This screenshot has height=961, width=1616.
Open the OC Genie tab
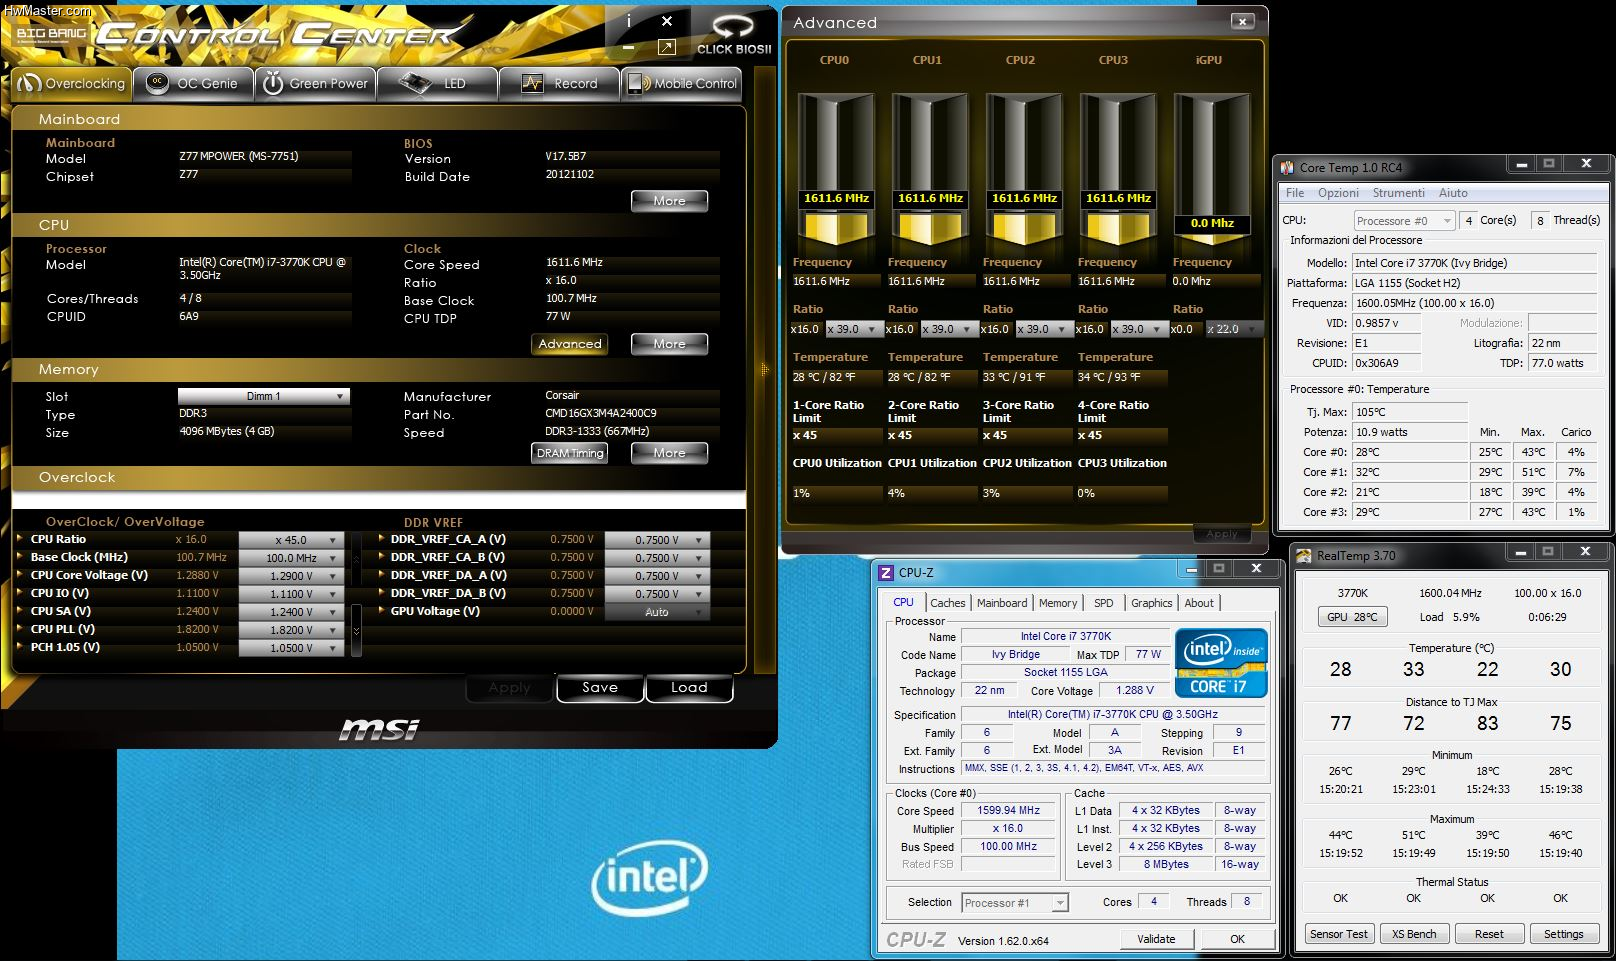tap(195, 84)
